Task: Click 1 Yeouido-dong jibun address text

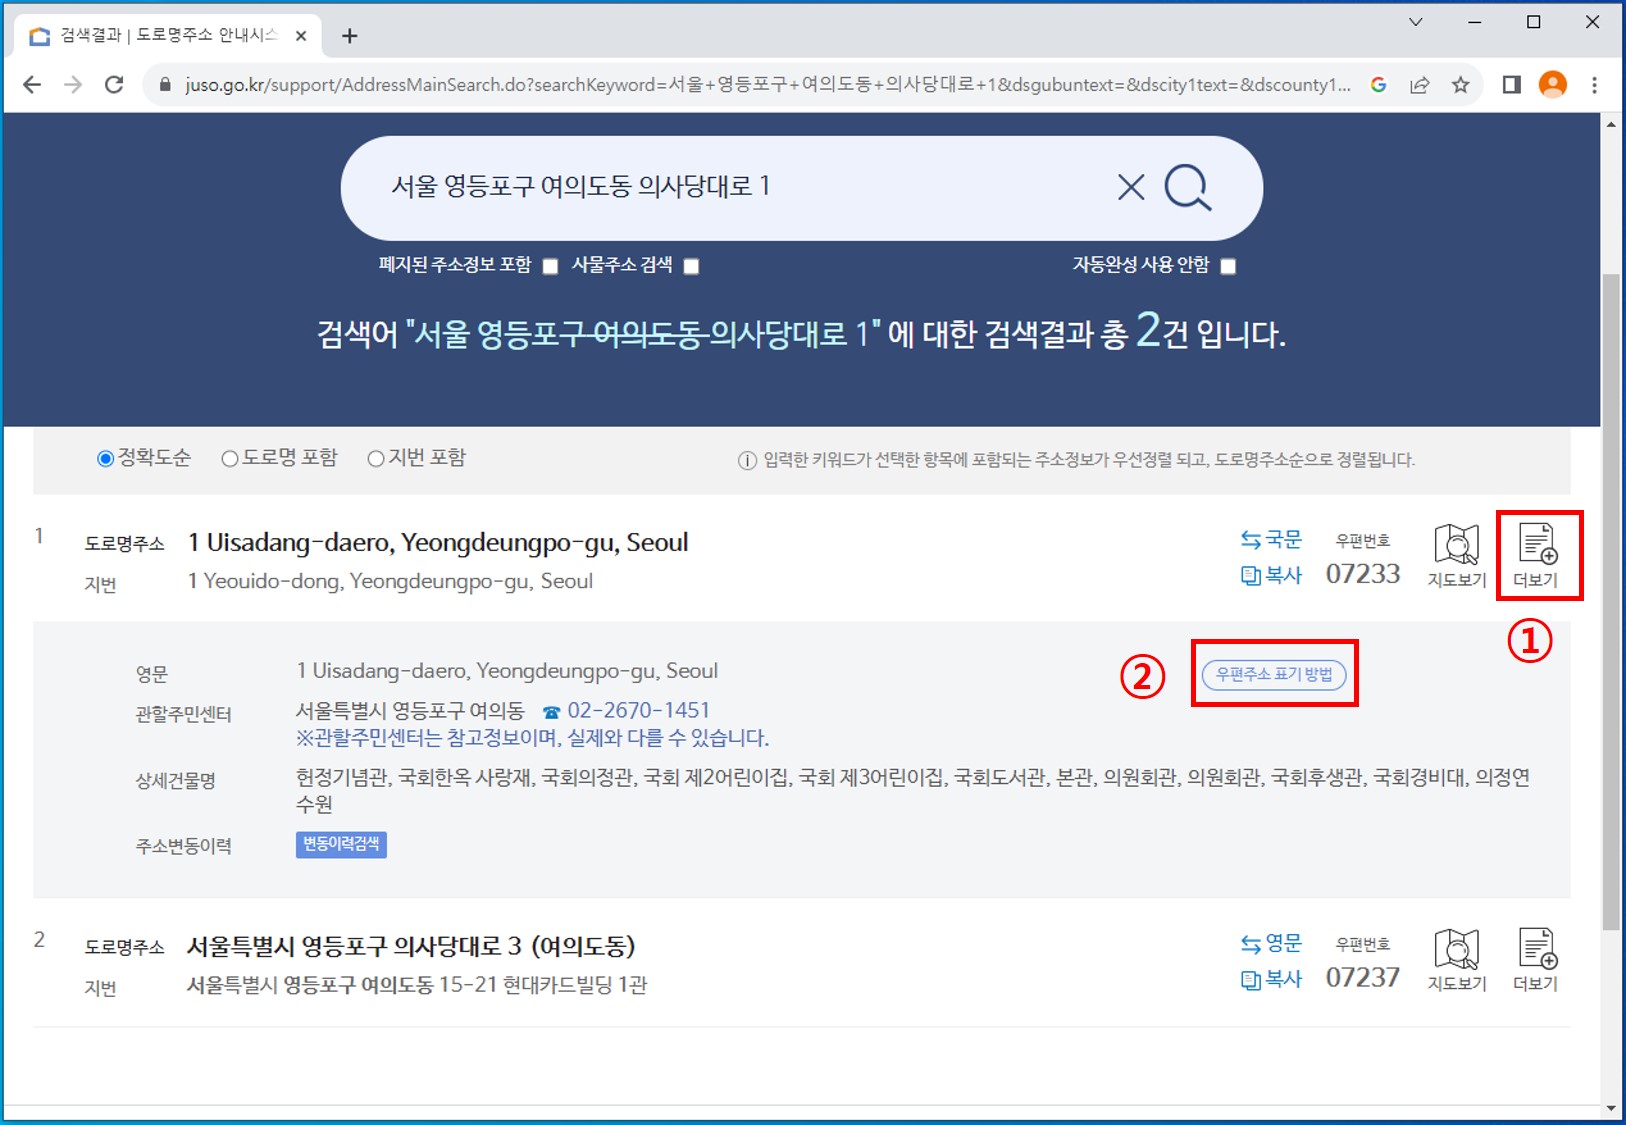Action: pyautogui.click(x=390, y=581)
